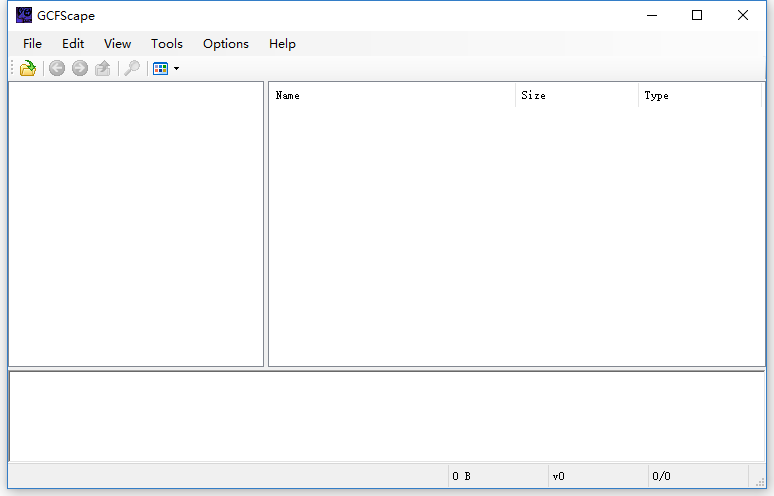774x496 pixels.
Task: Sort list by Type column header
Action: coord(700,95)
